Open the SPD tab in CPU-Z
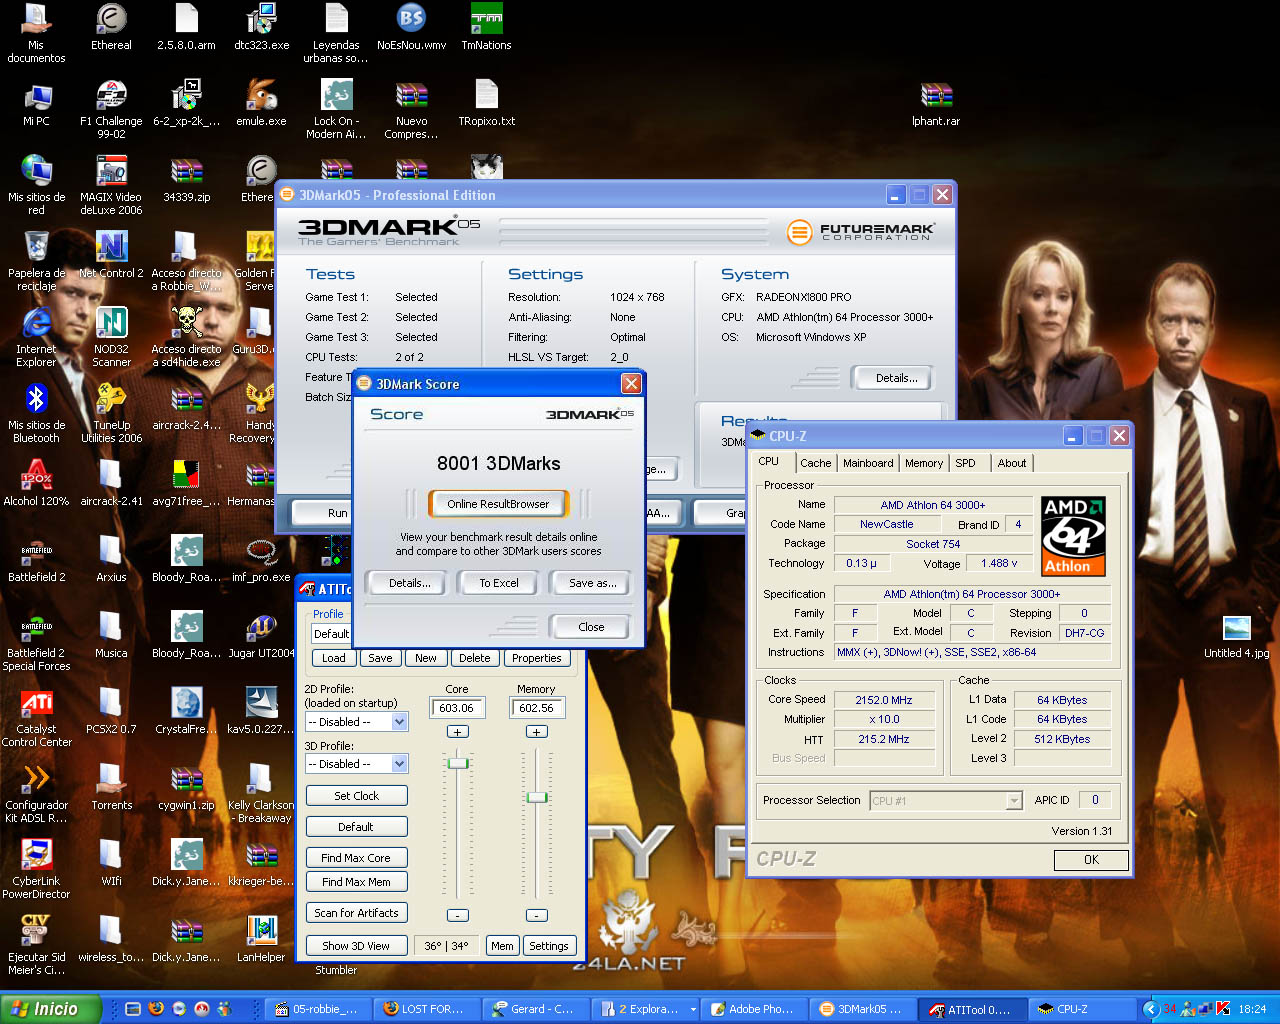Screen dimensions: 1280x1024 (x=965, y=463)
